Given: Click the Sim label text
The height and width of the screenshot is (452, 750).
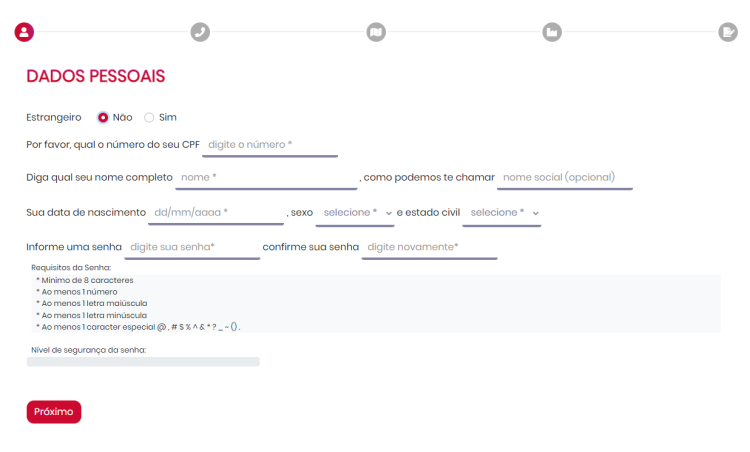Looking at the screenshot, I should pyautogui.click(x=167, y=117).
